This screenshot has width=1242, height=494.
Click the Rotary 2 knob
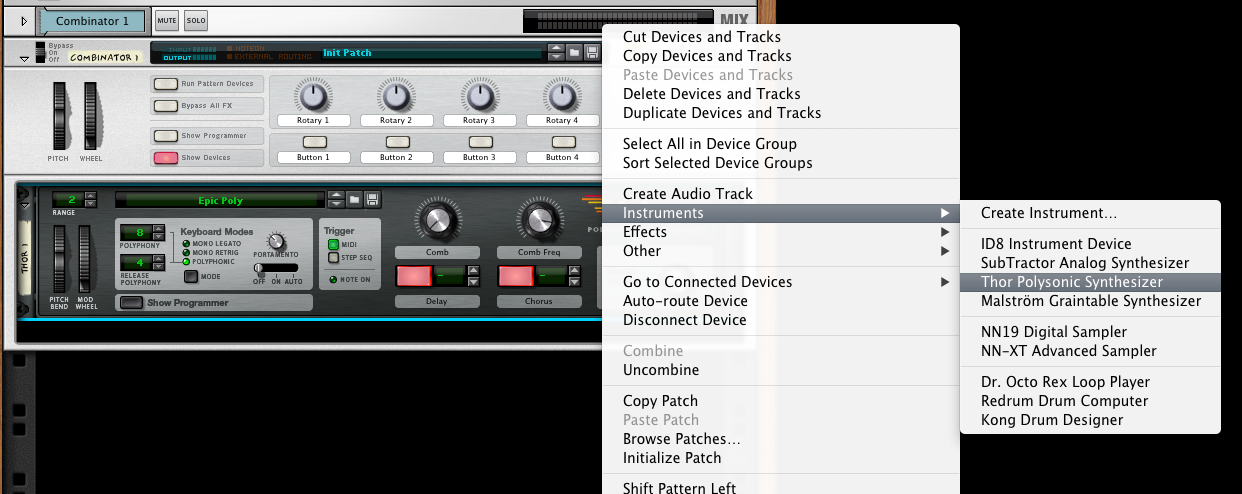click(396, 96)
